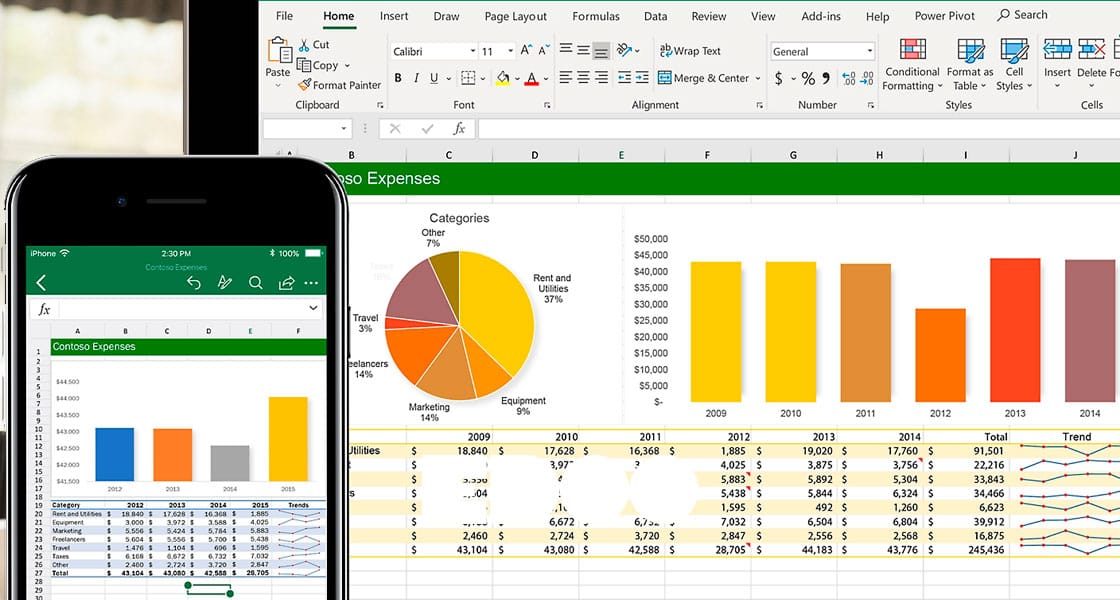Click the Insert cells button
This screenshot has height=600, width=1120.
coord(1057,64)
